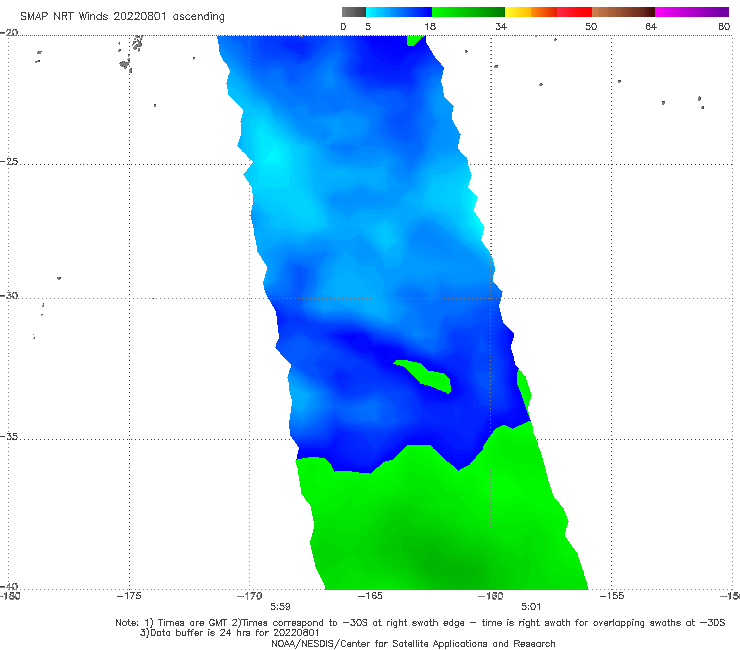
Task: Click the latitude label '-25'
Action: (x=9, y=161)
